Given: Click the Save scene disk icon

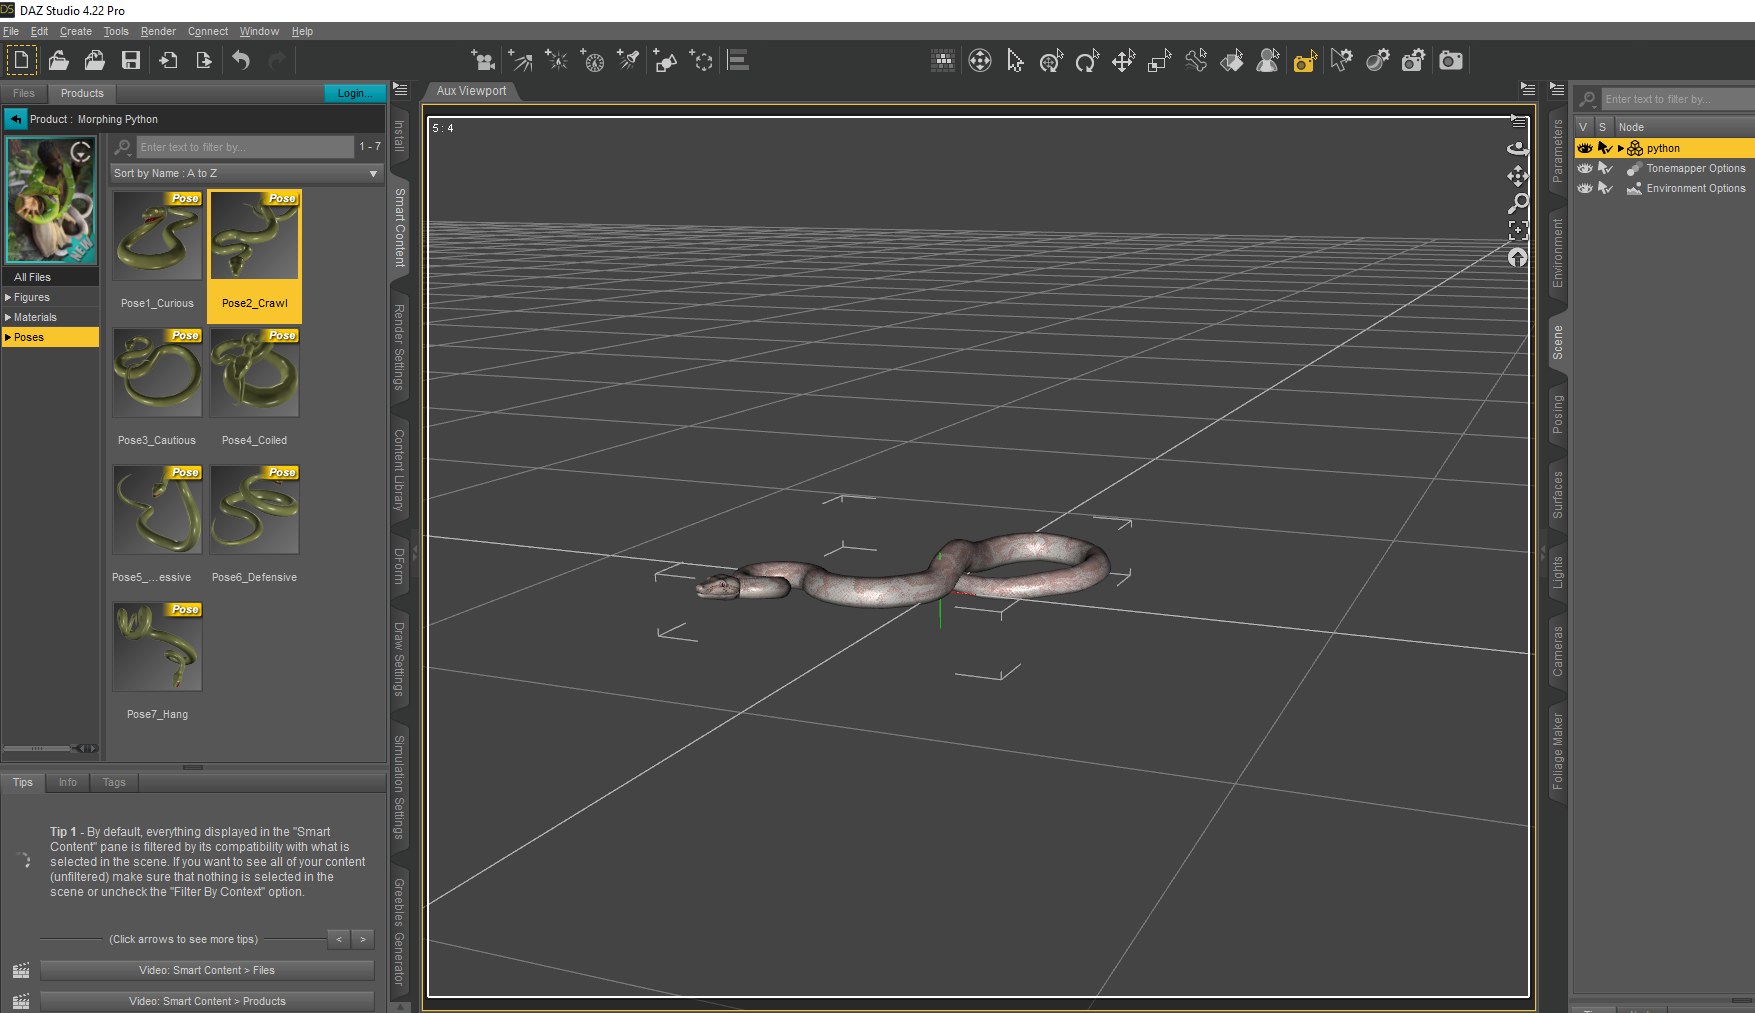Looking at the screenshot, I should (x=131, y=61).
